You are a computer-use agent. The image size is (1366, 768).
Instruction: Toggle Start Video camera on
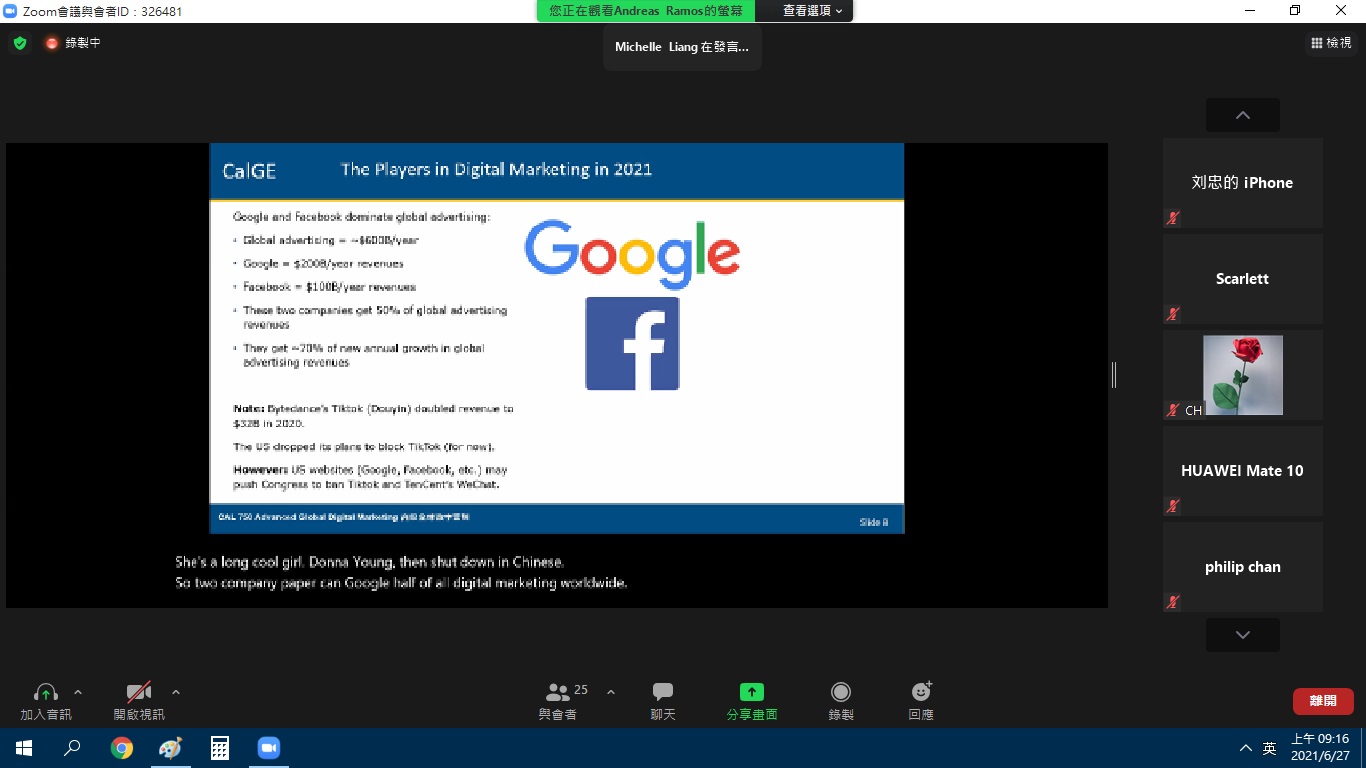[139, 692]
